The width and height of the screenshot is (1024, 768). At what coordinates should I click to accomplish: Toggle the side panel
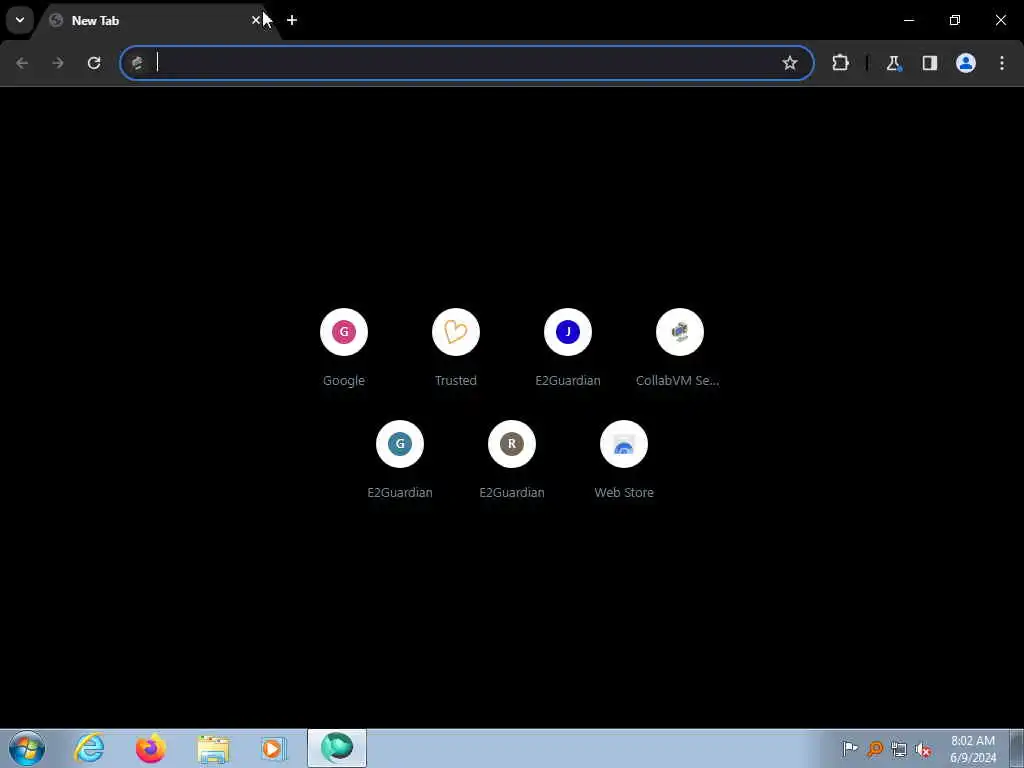(929, 63)
